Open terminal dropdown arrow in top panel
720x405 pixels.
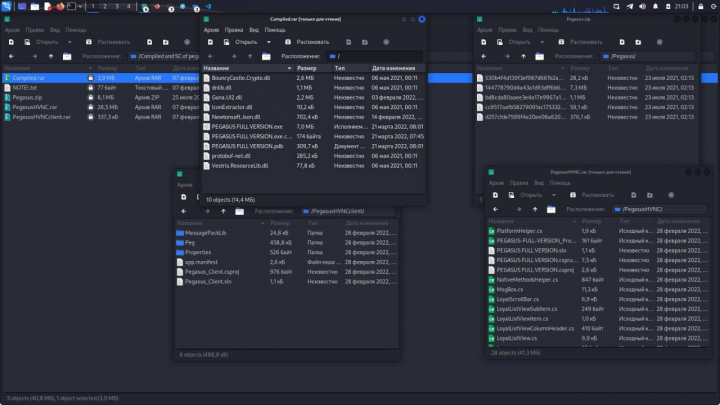(x=80, y=6)
